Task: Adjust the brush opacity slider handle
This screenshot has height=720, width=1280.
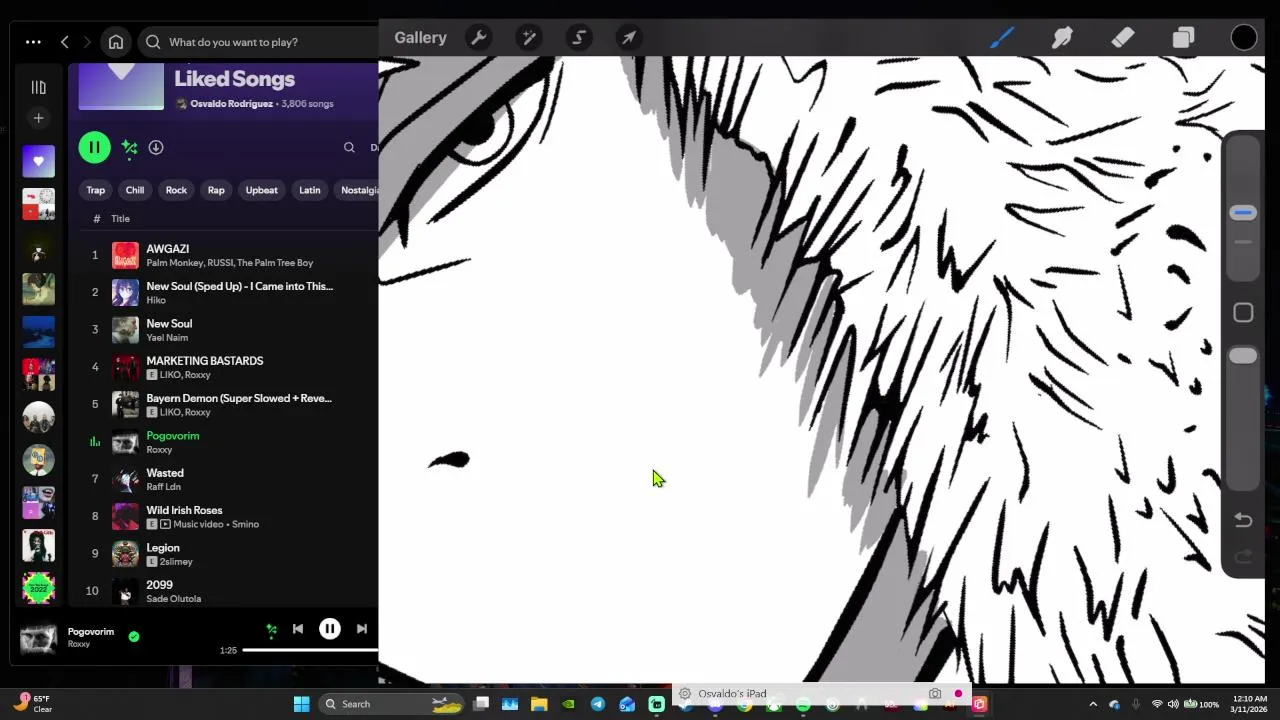Action: 1243,356
